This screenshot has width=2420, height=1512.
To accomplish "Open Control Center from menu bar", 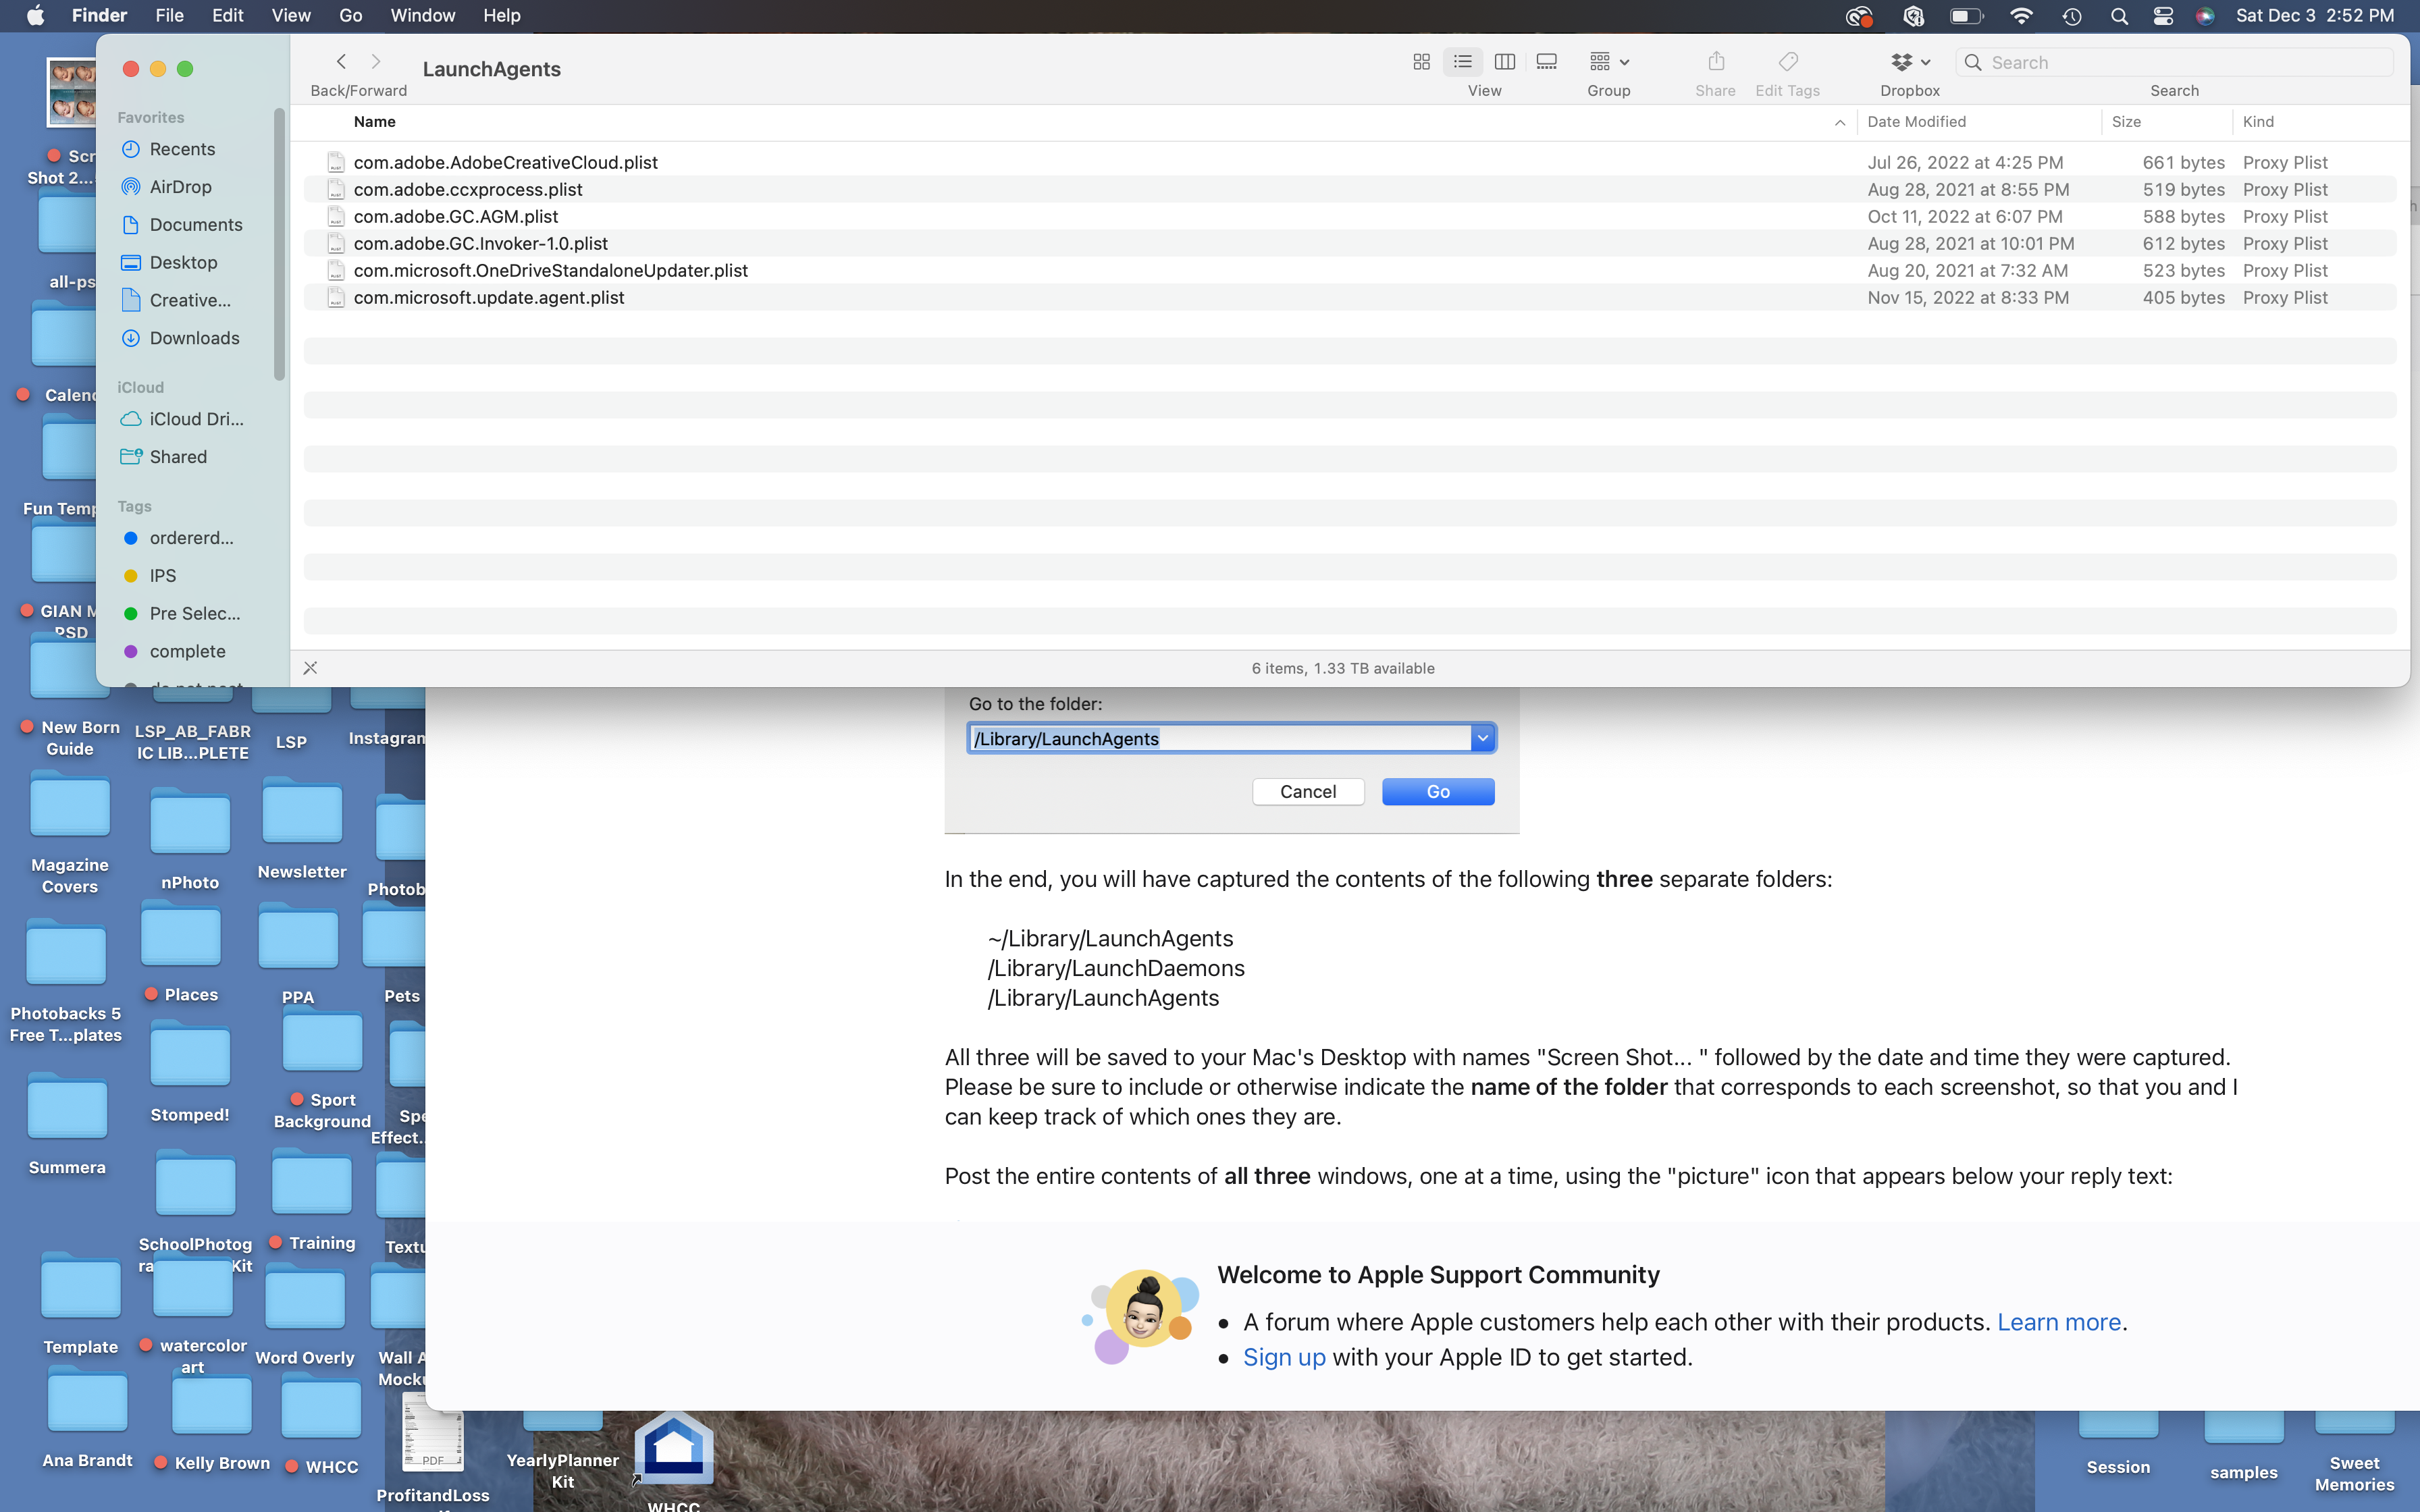I will tap(2163, 16).
